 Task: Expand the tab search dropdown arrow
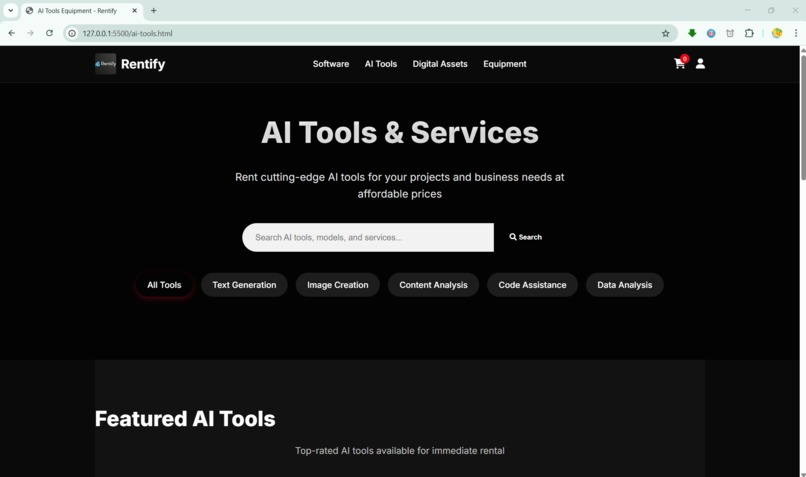tap(10, 10)
